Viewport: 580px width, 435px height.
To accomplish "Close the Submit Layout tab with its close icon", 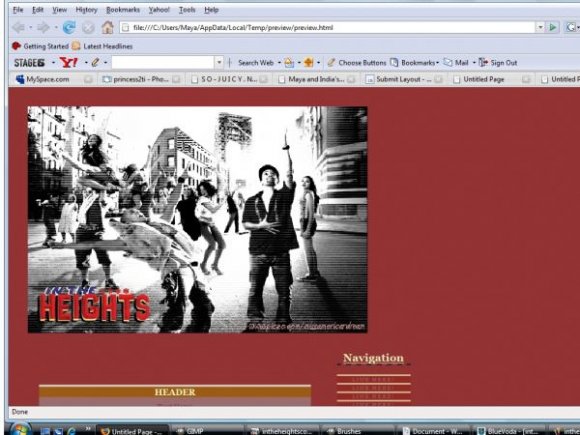I will click(x=438, y=79).
